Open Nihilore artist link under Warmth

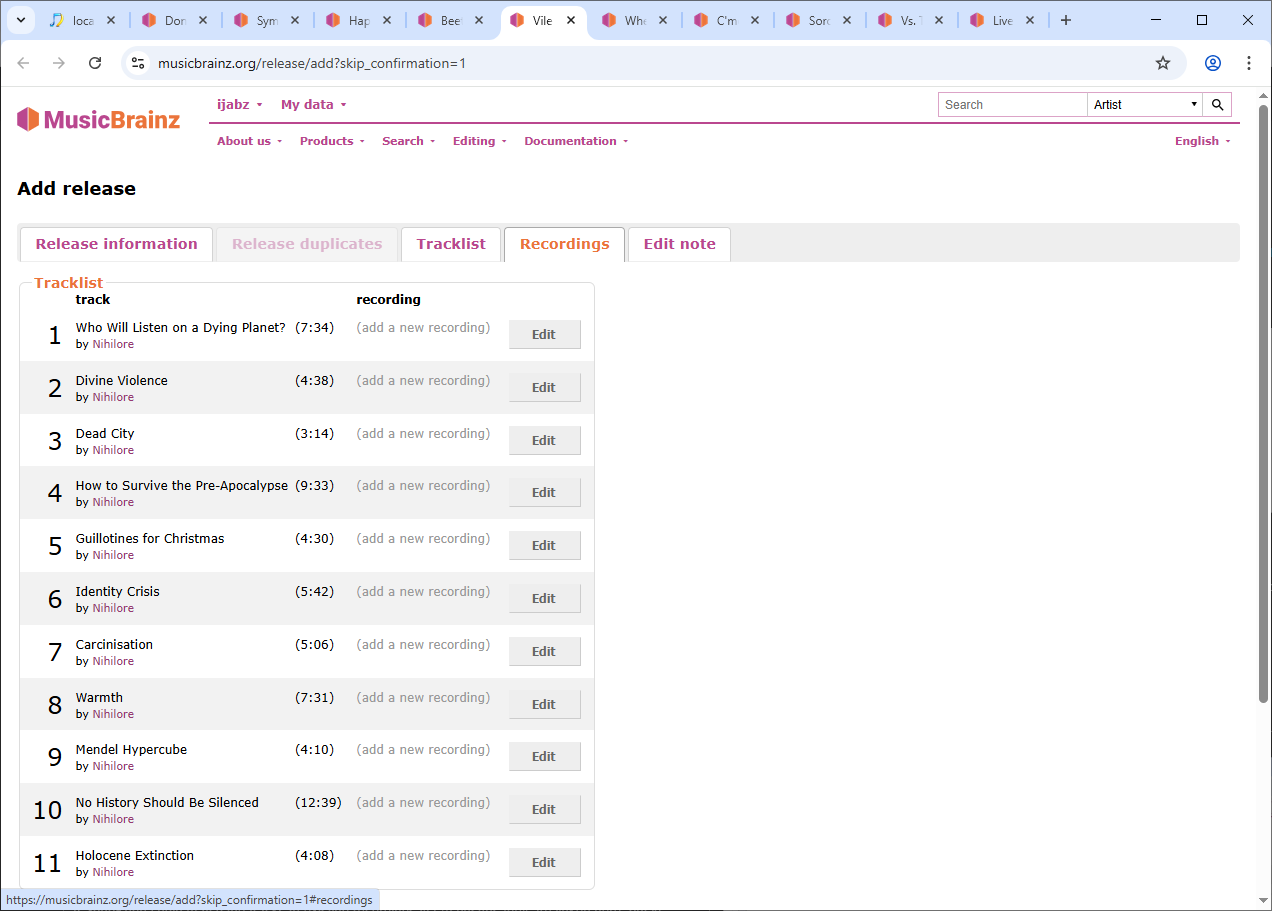113,714
